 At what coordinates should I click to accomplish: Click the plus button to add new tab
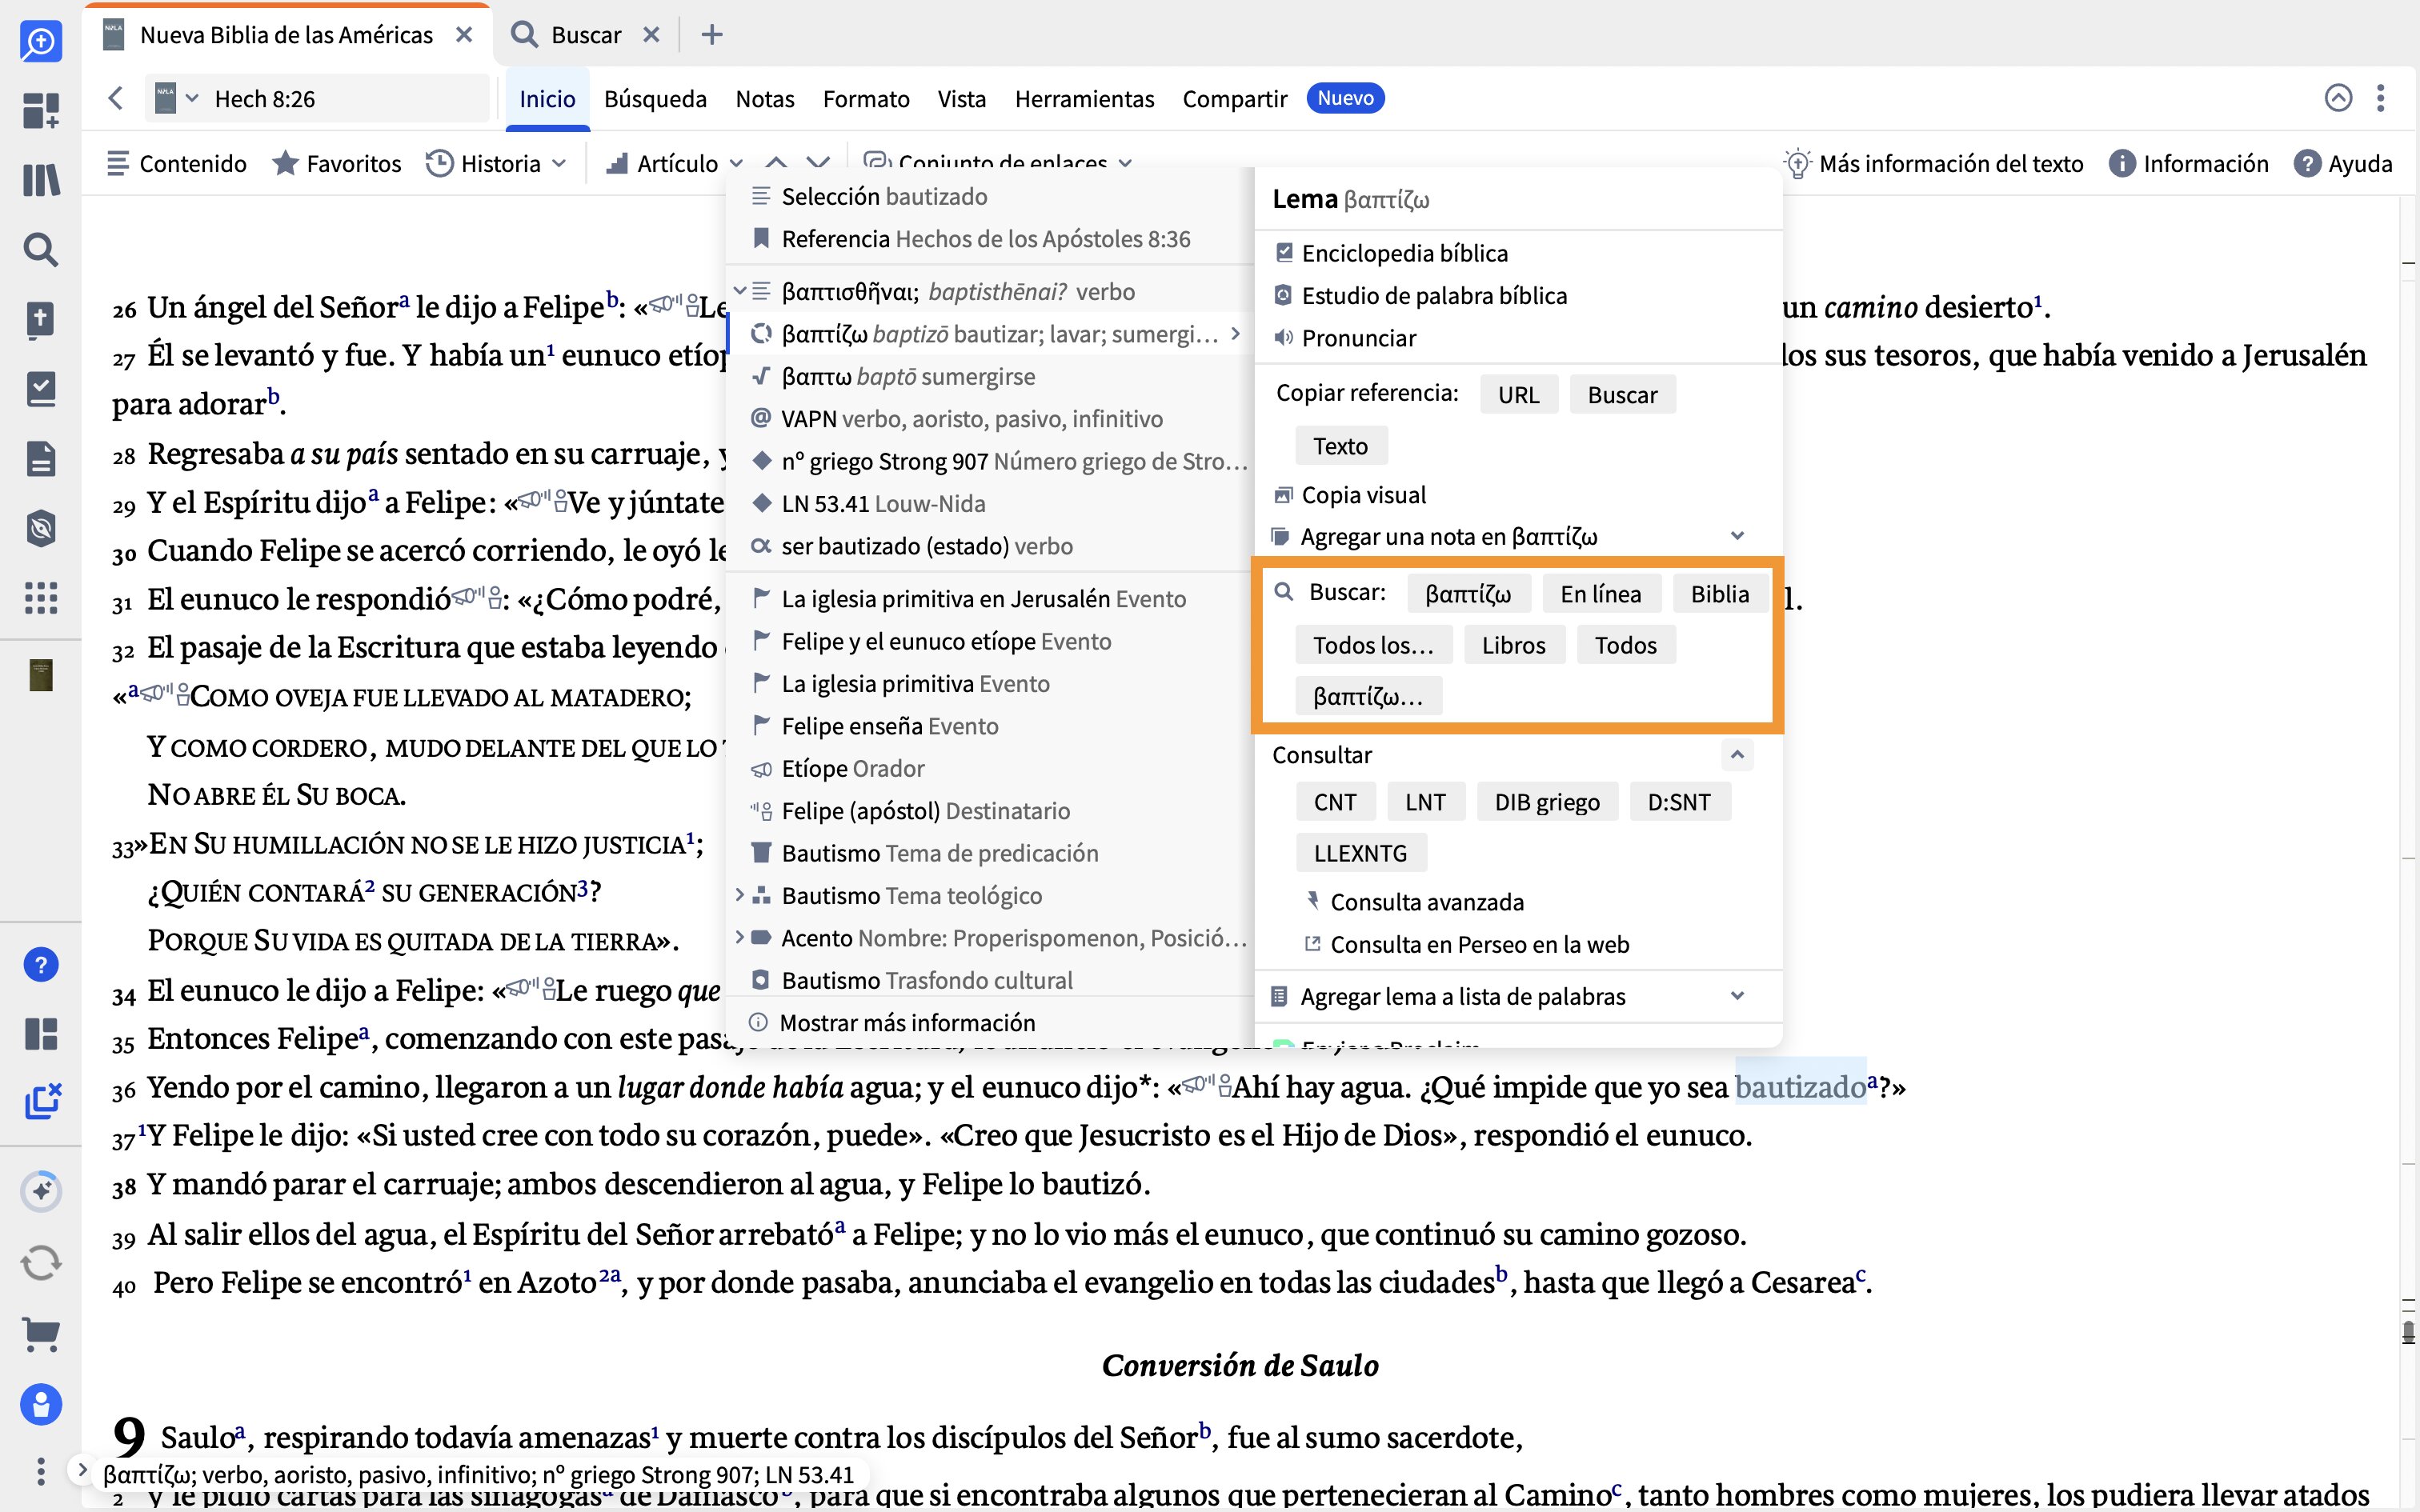tap(712, 35)
